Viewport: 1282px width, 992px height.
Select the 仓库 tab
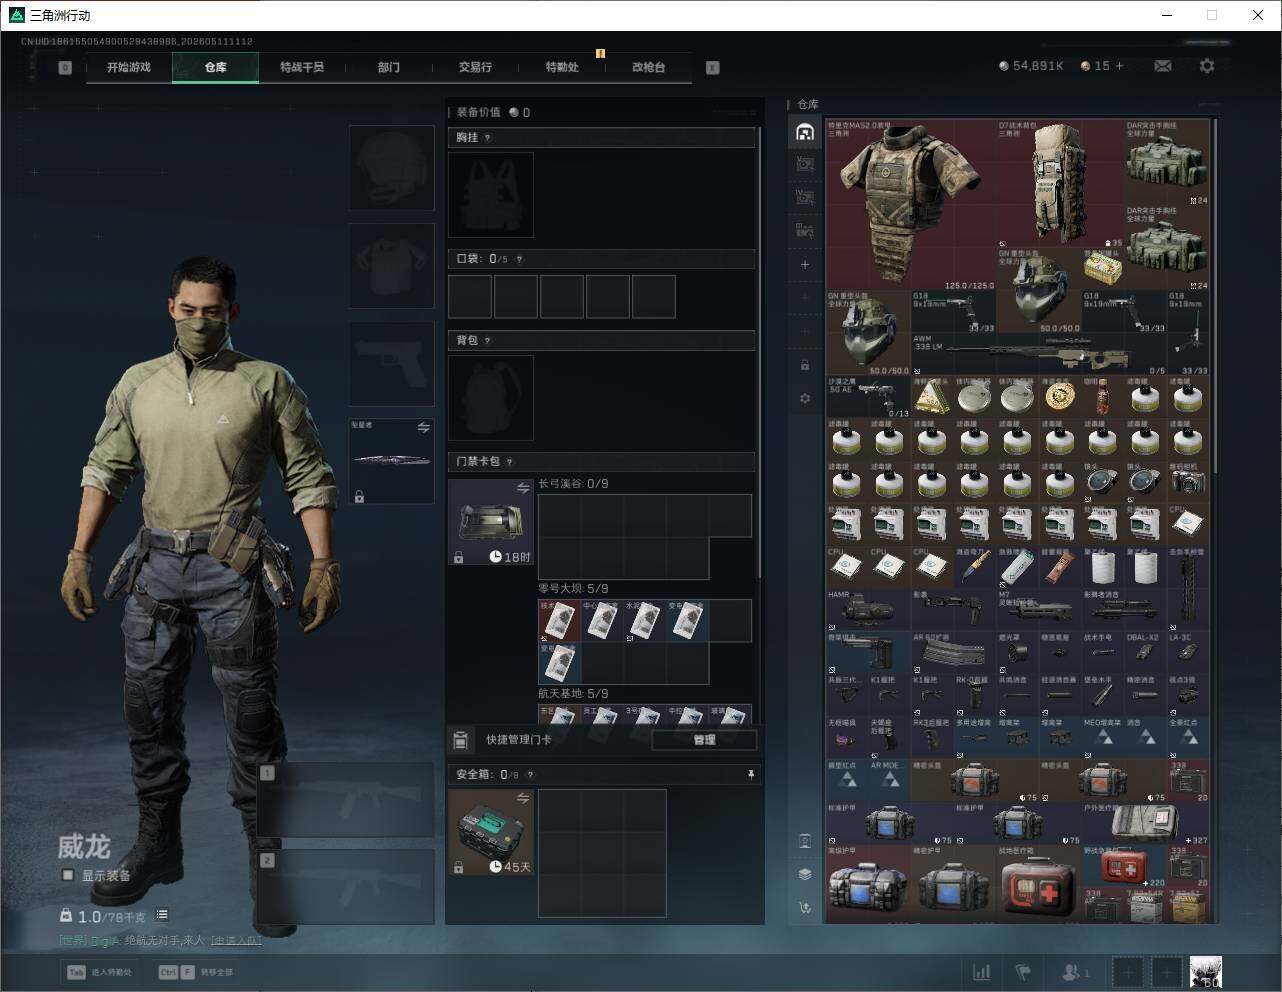click(x=215, y=67)
